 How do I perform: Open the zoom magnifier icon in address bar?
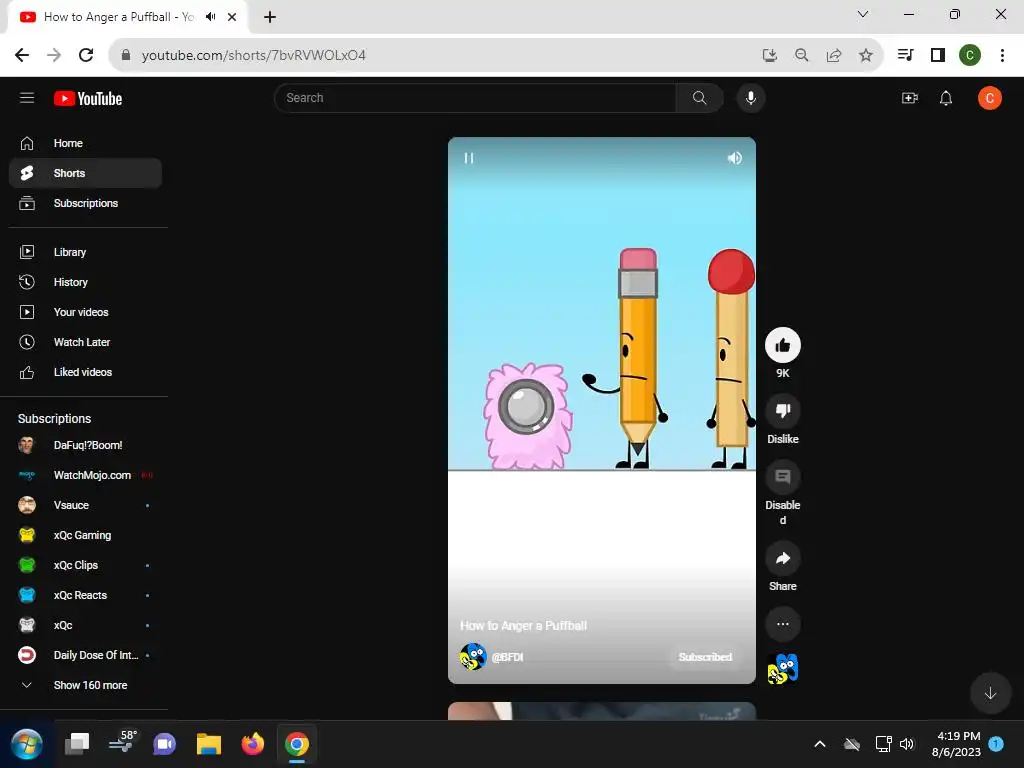point(802,56)
